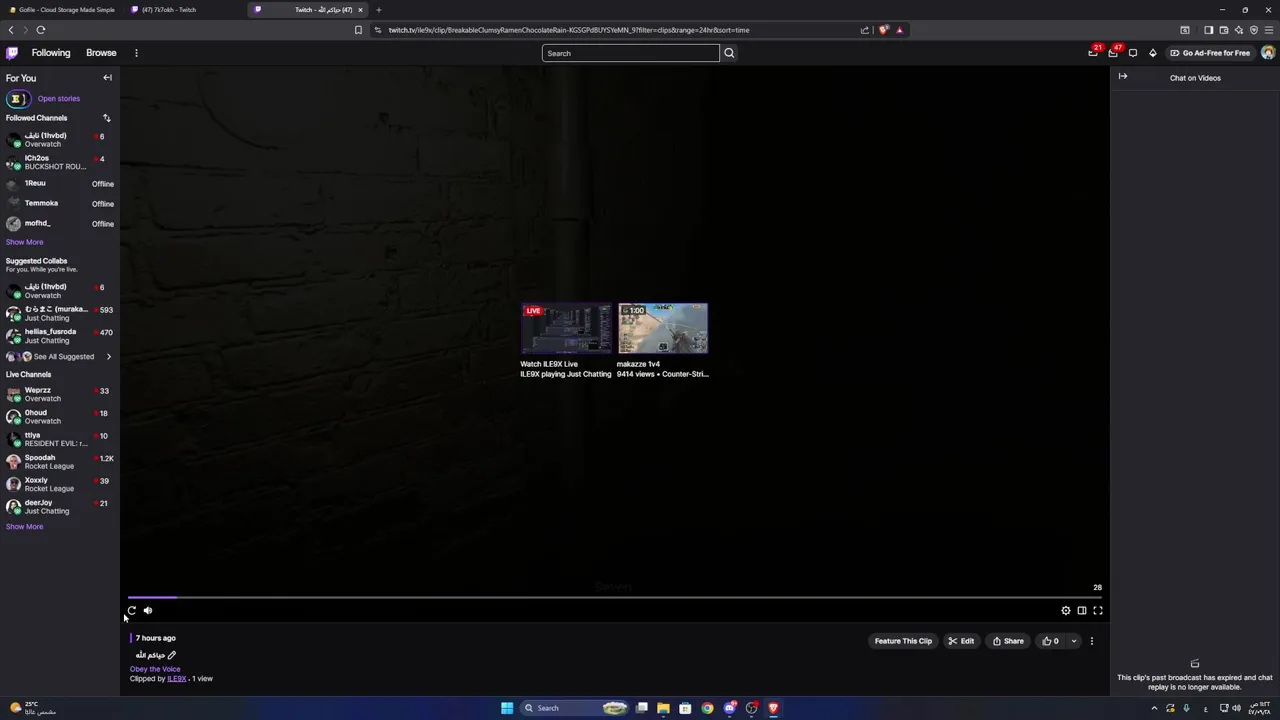The image size is (1280, 720).
Task: Click the Share clip button
Action: pyautogui.click(x=1008, y=641)
